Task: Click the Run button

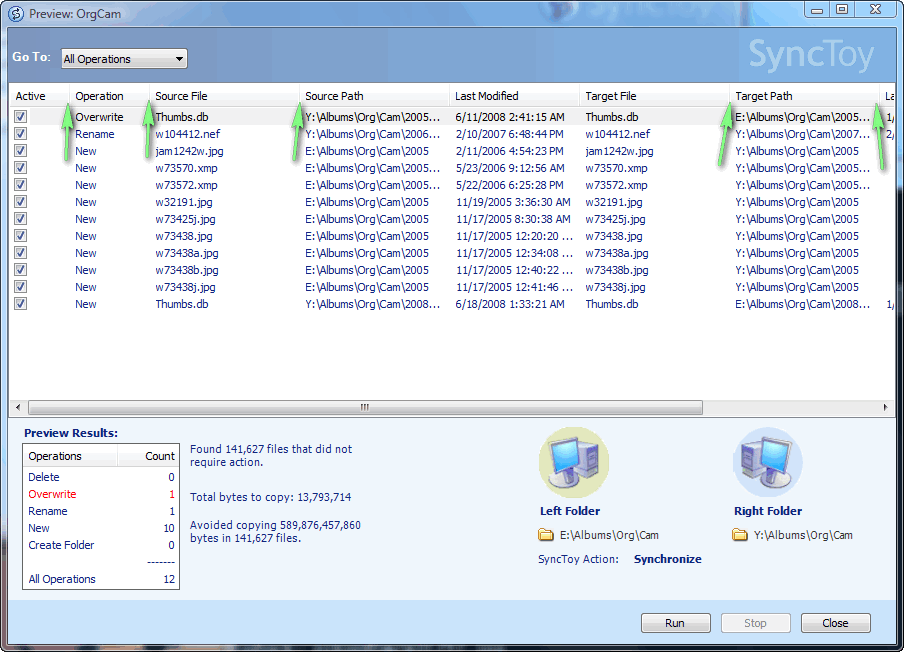Action: (x=675, y=623)
